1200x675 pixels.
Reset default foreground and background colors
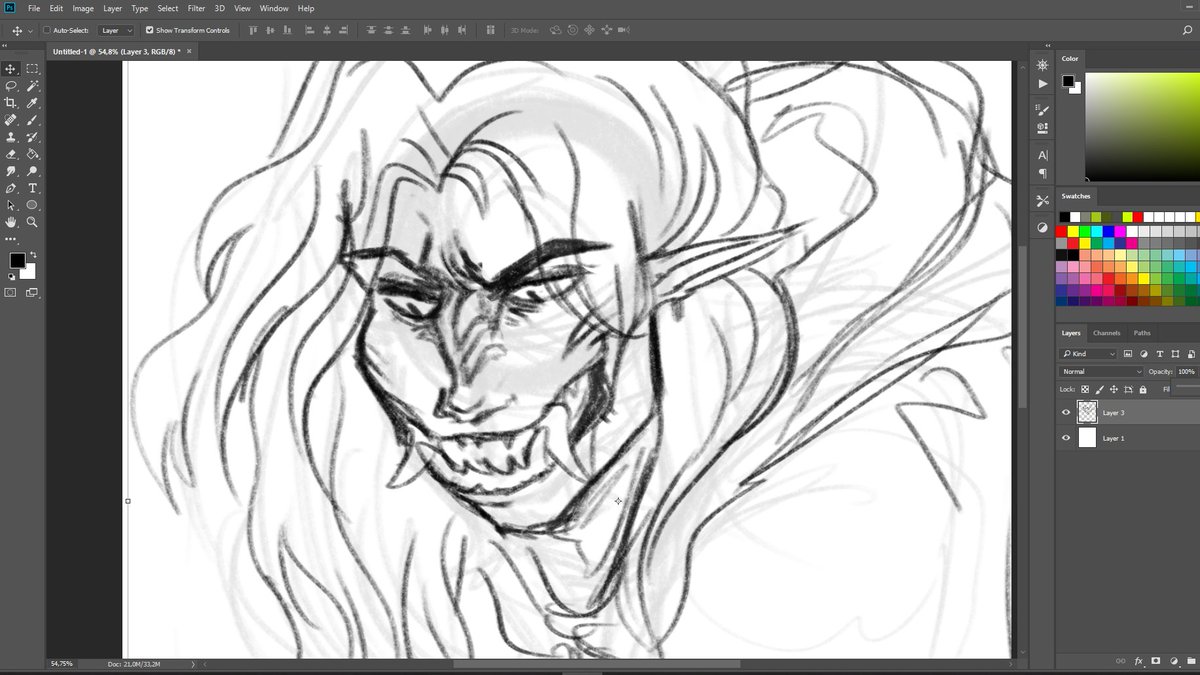pyautogui.click(x=11, y=276)
